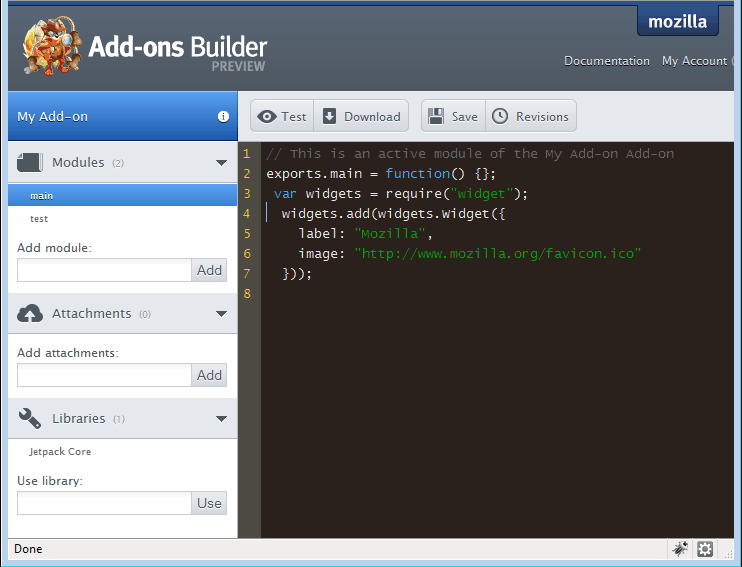Screen dimensions: 742x567
Task: Focus the Add attachments text field
Action: coord(105,375)
